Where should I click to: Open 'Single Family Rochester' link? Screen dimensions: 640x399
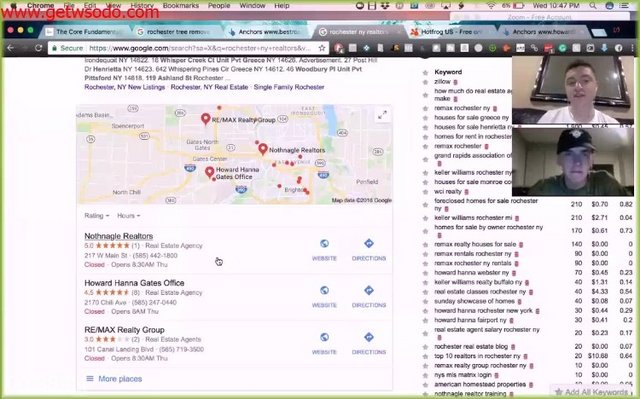coord(289,87)
